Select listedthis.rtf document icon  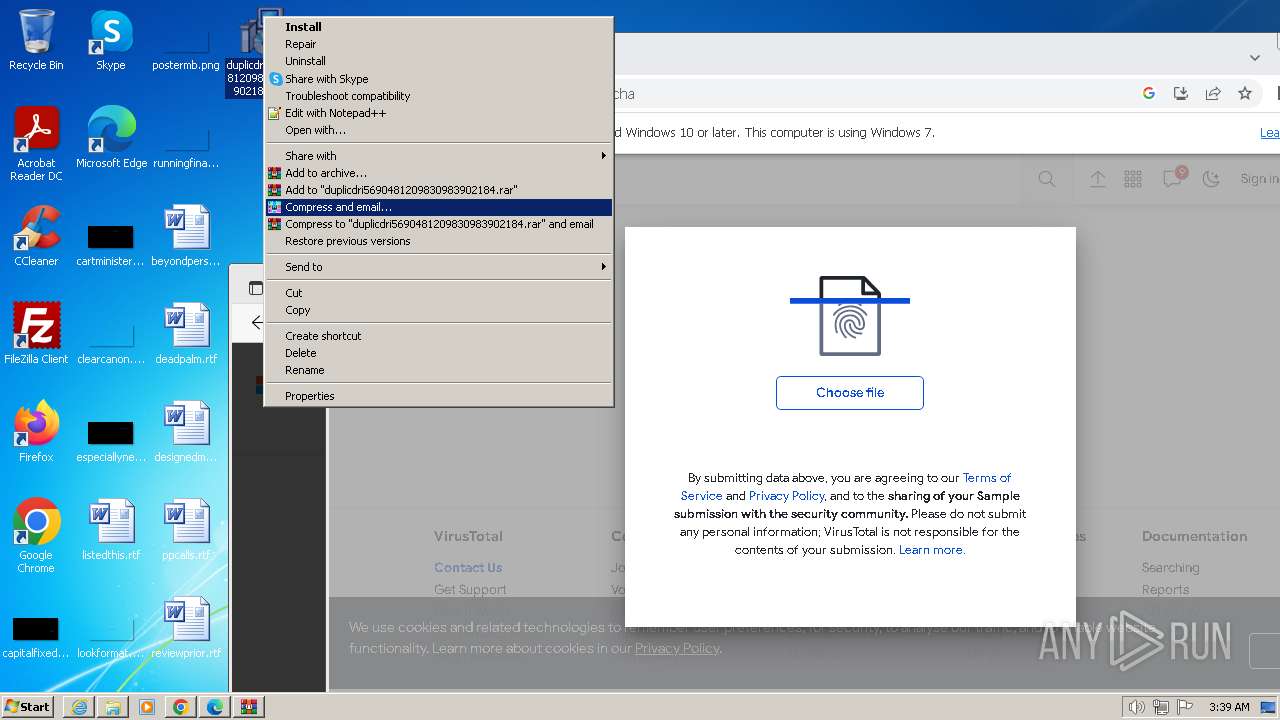click(111, 530)
